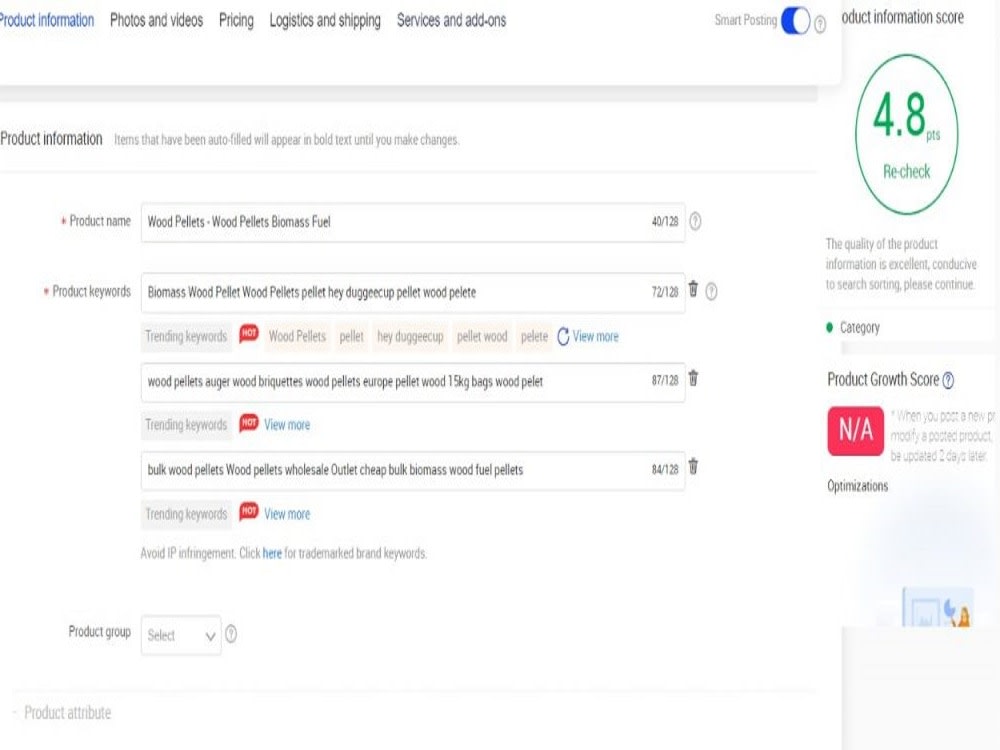Click View more under the second keywords row
1000x750 pixels.
pyautogui.click(x=287, y=425)
